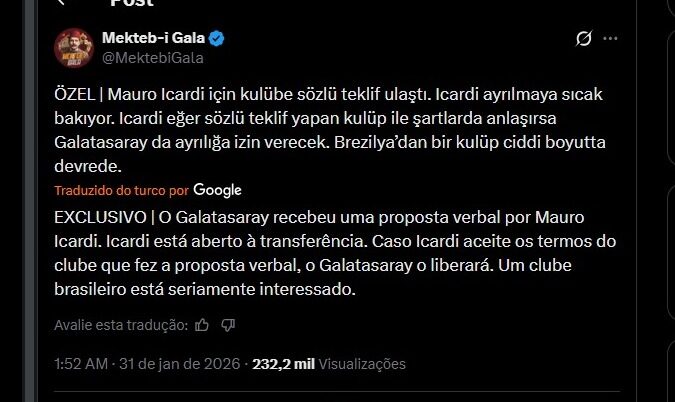
Task: Click the blue verified badge
Action: click(217, 38)
